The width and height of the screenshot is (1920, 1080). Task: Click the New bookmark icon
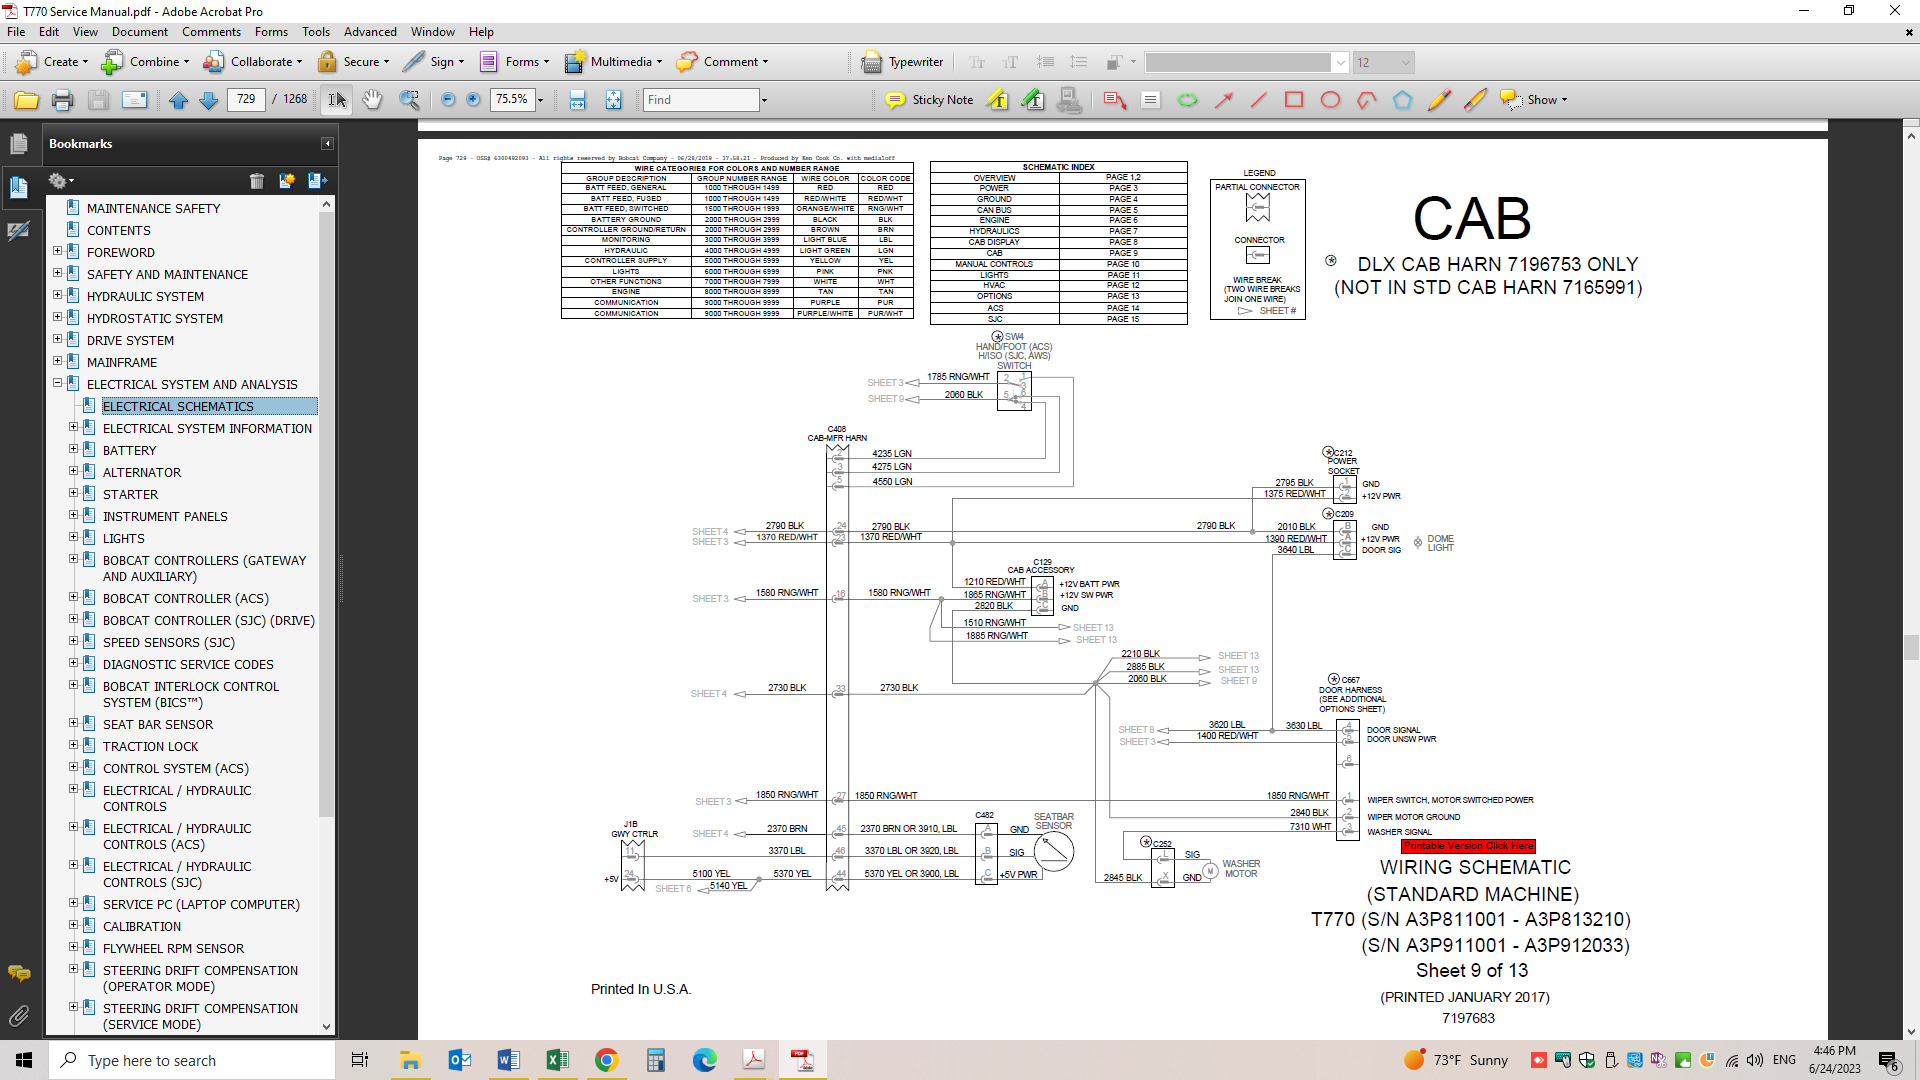pos(287,181)
